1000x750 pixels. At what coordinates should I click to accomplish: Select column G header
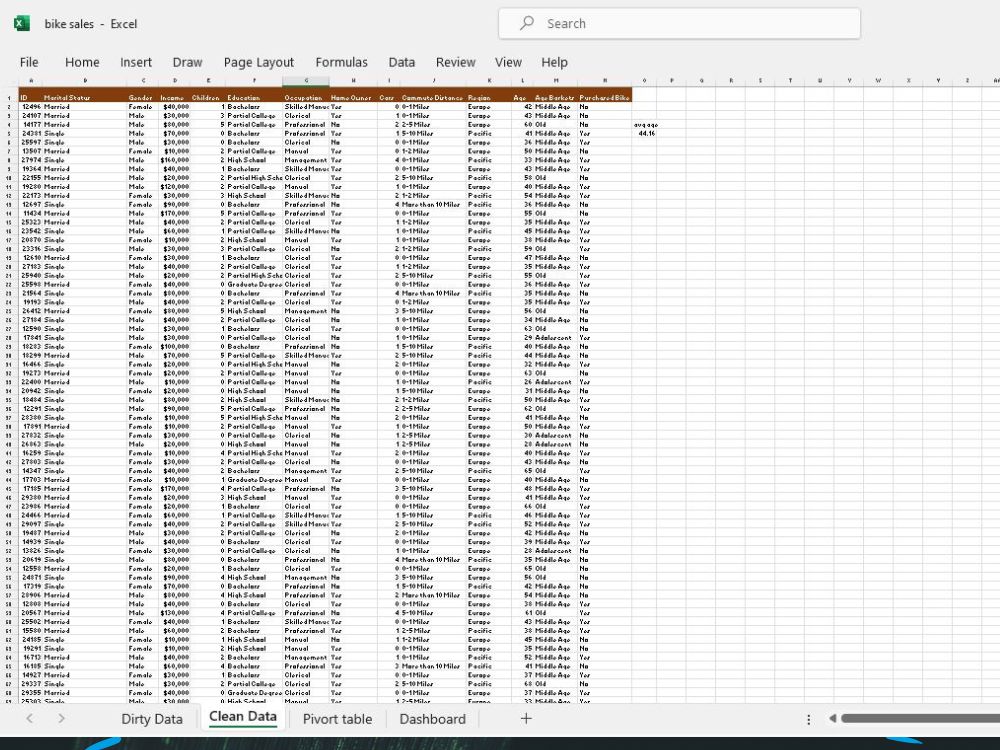pos(306,81)
